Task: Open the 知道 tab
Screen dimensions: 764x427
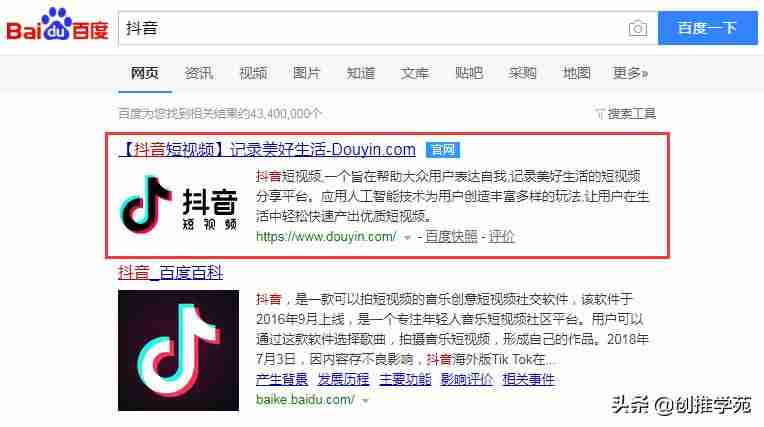Action: [361, 73]
